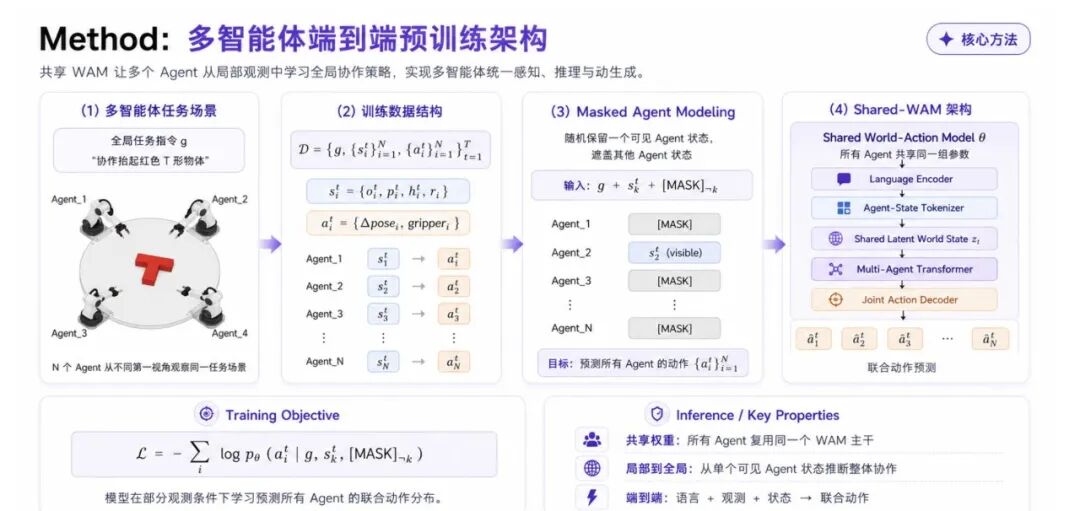Screen dimensions: 1080x511
Task: Click the heading (2) 训练数据结构
Action: point(389,111)
